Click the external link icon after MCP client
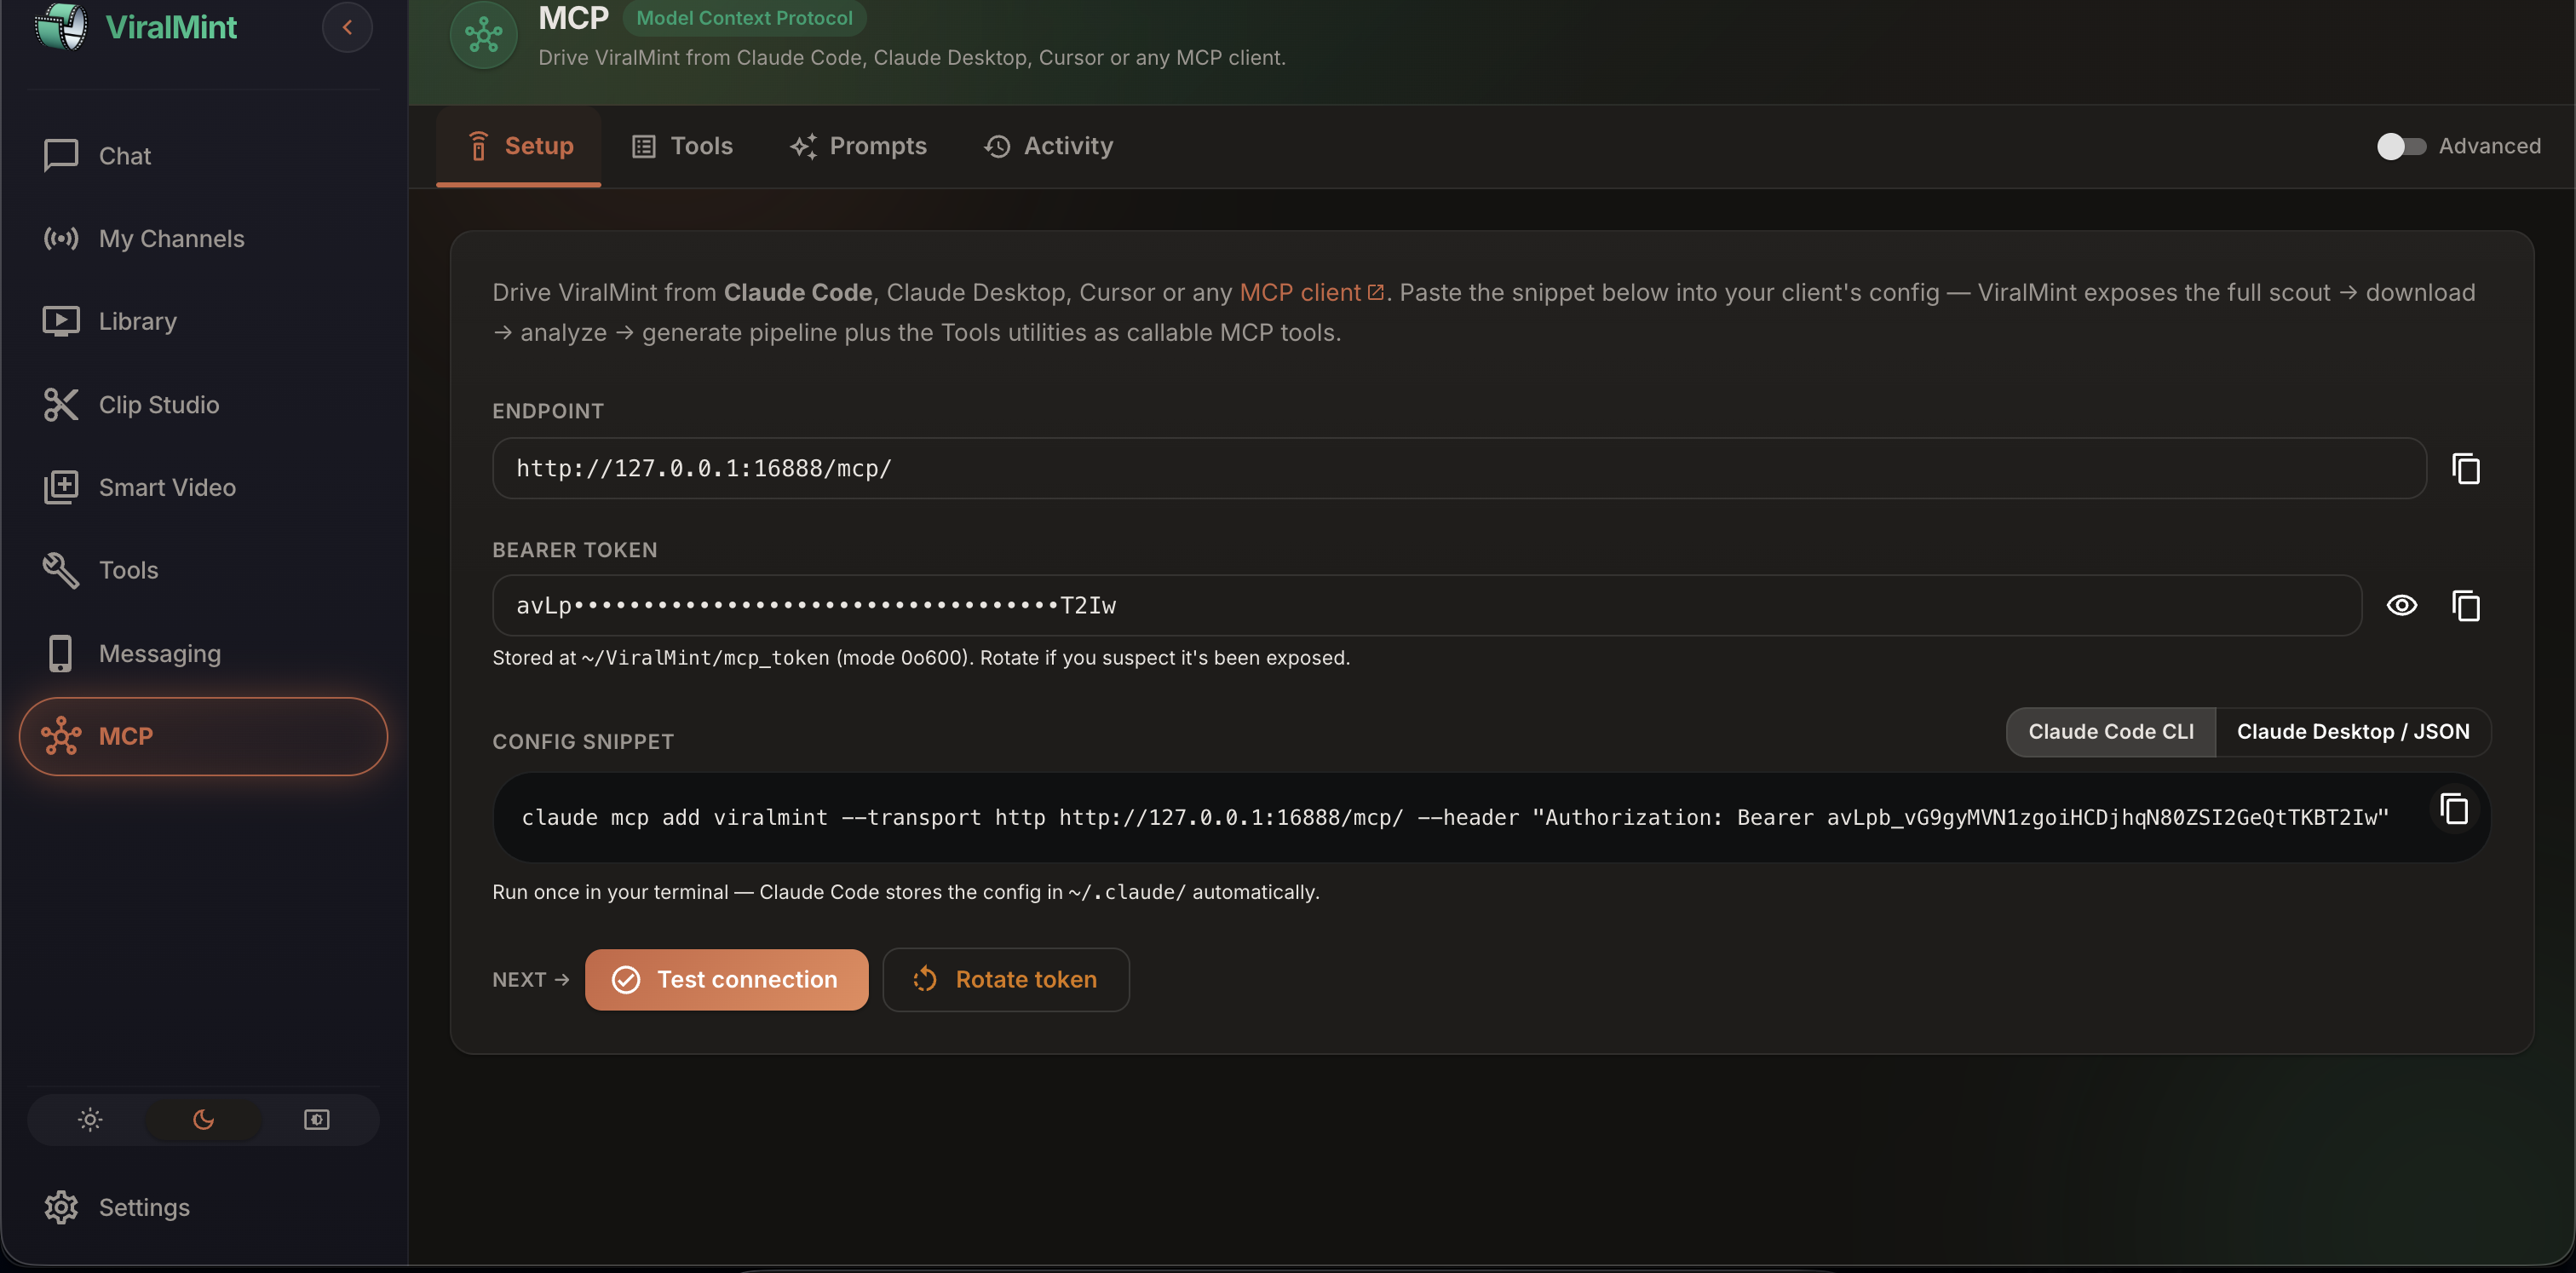 (1376, 293)
